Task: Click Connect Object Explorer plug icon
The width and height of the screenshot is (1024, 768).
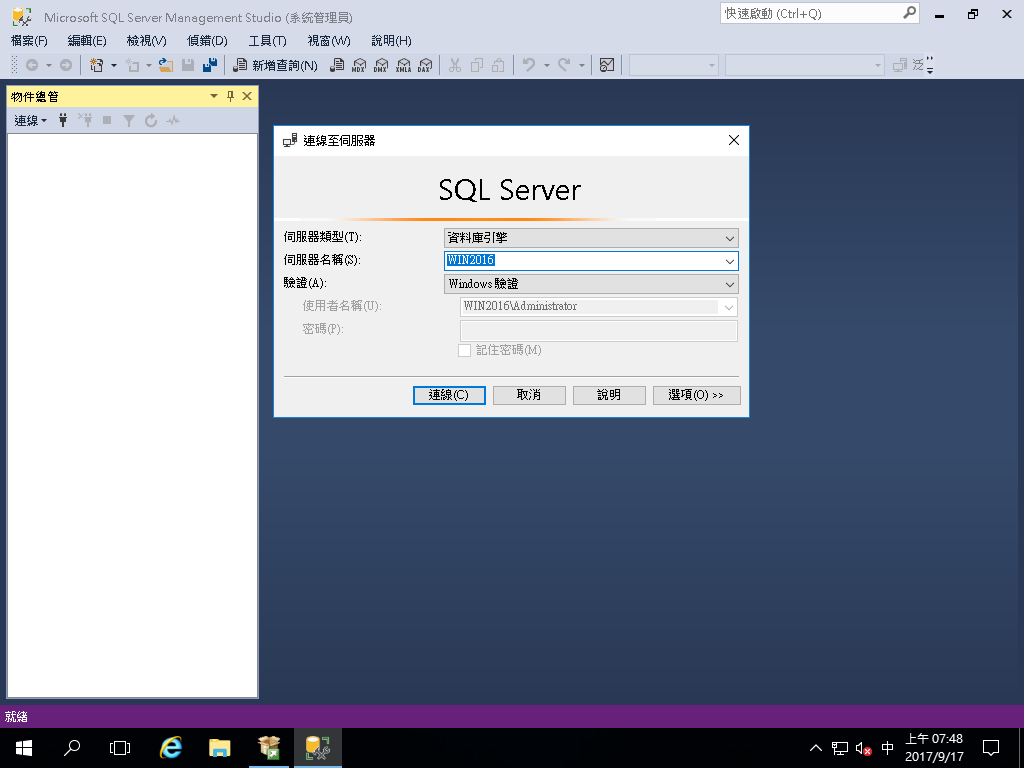Action: (63, 120)
